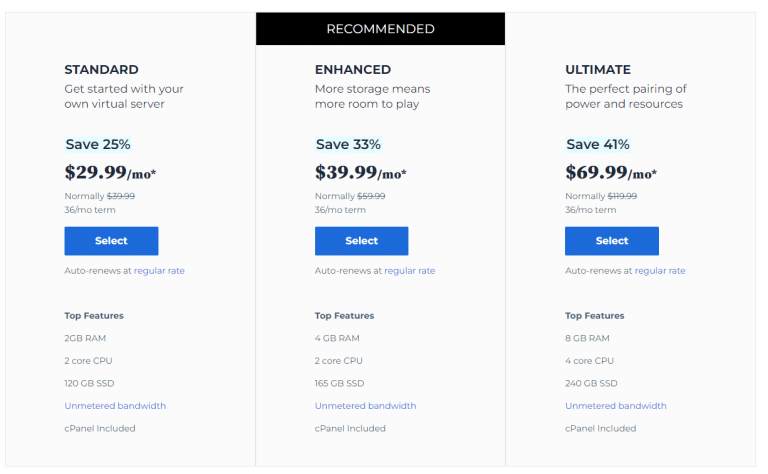Open regular rate link under Ultimate plan
This screenshot has height=474, width=768.
coord(660,271)
